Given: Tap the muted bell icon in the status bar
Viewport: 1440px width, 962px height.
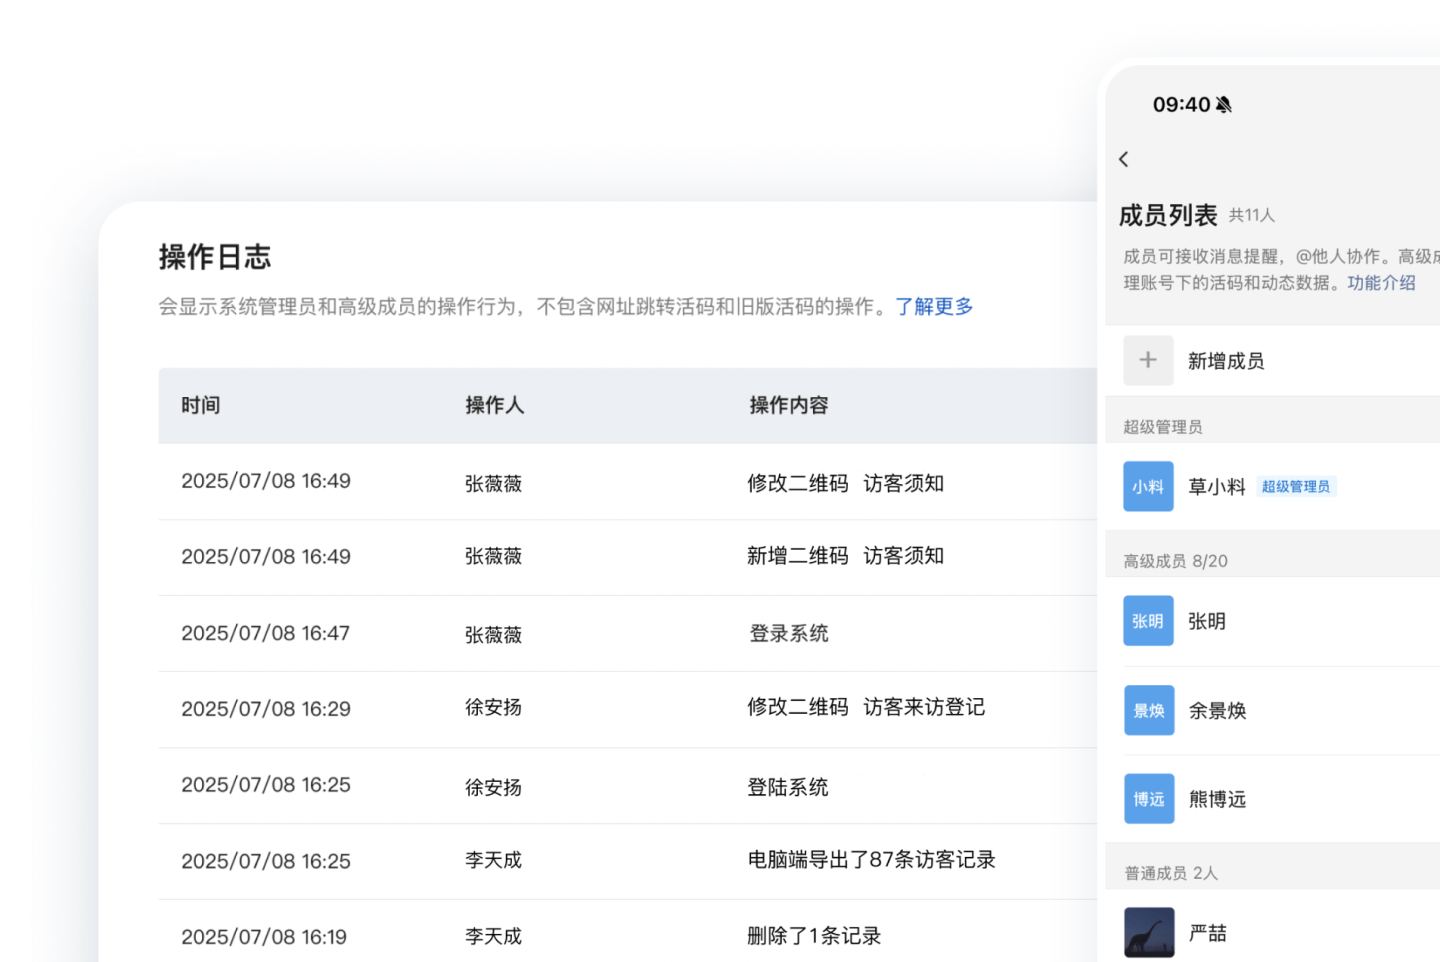Looking at the screenshot, I should (1224, 105).
